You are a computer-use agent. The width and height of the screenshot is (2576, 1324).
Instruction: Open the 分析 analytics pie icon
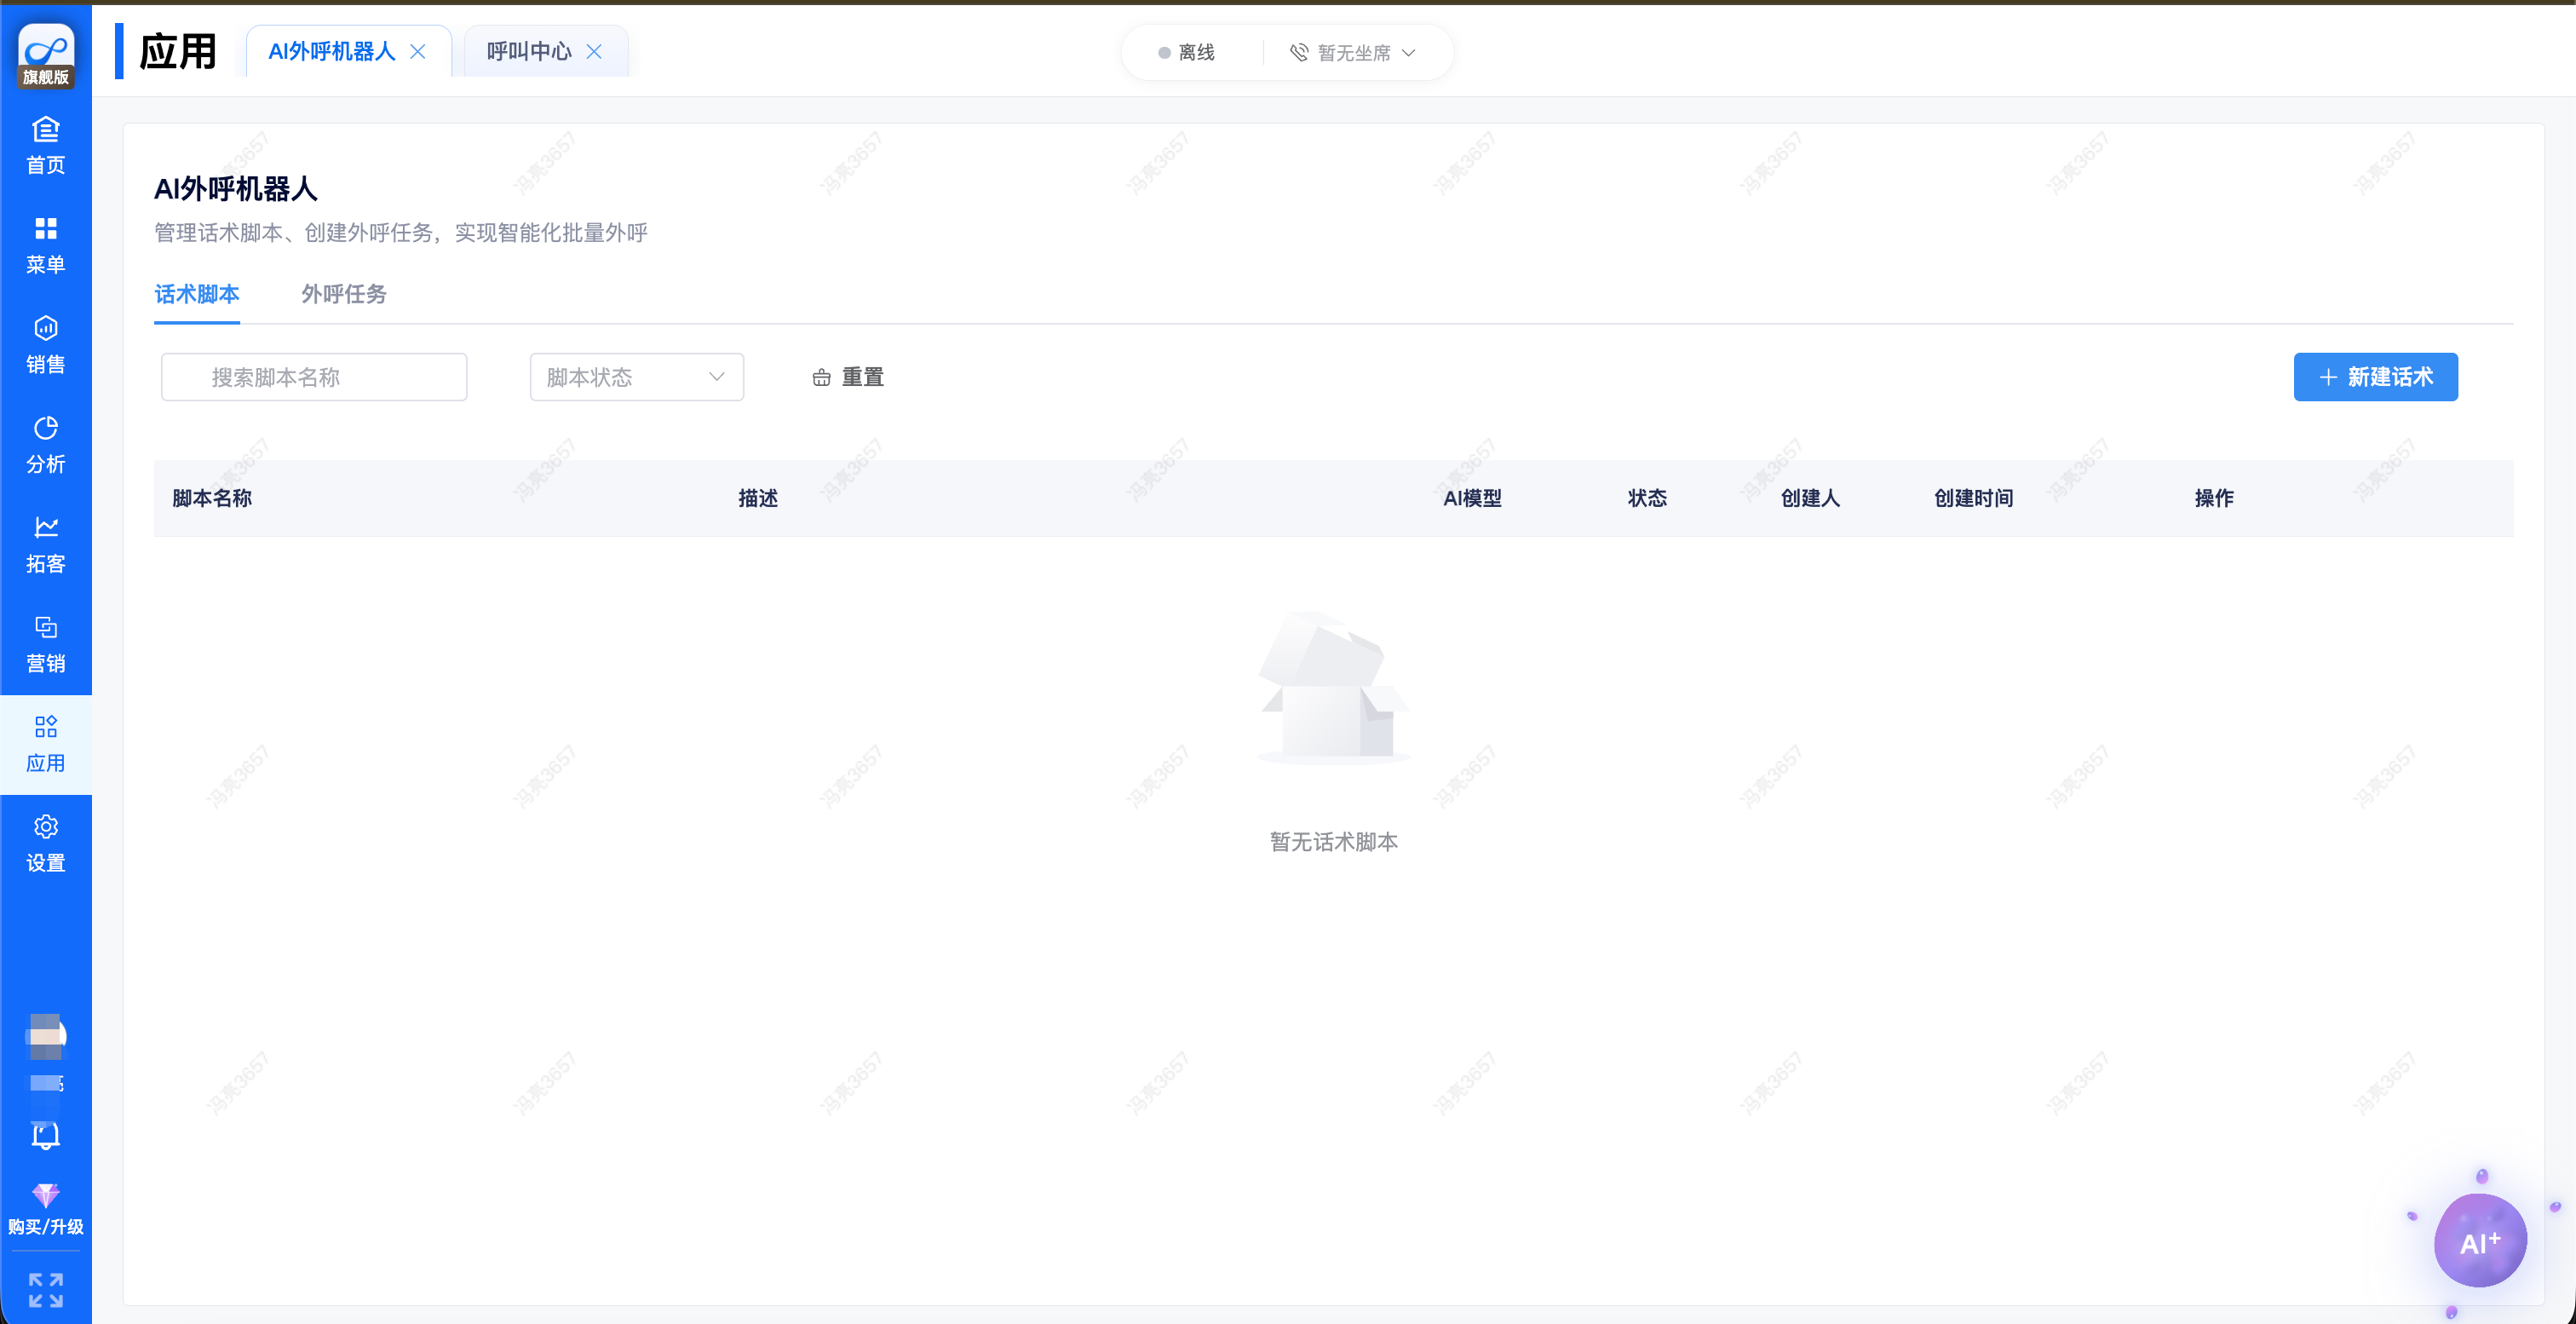45,445
